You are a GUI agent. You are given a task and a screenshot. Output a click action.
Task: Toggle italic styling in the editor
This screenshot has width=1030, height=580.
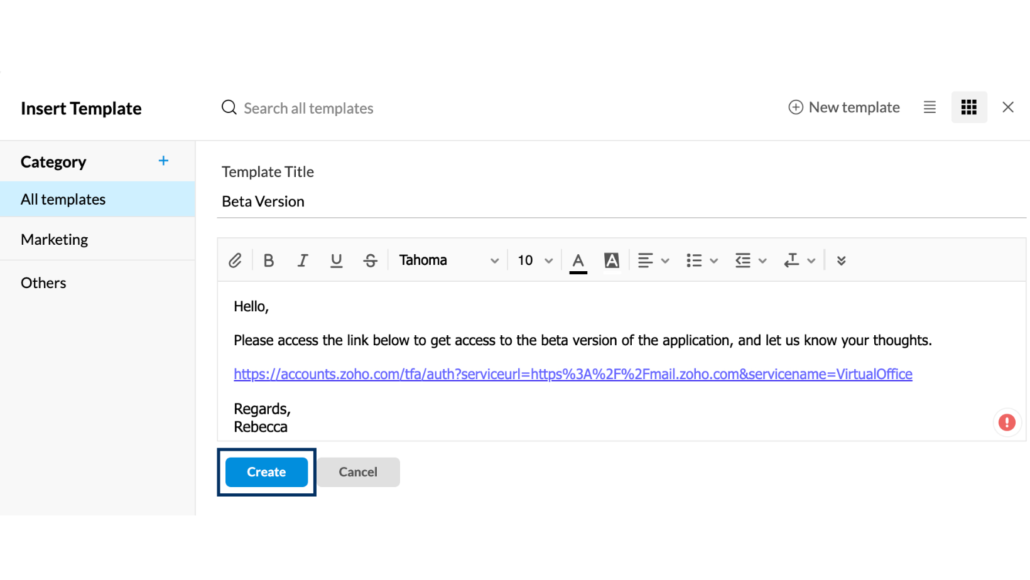303,260
